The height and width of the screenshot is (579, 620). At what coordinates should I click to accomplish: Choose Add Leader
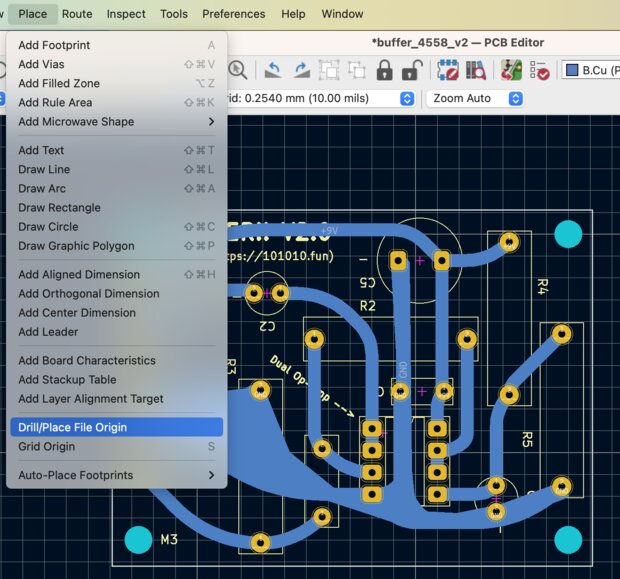pos(117,332)
